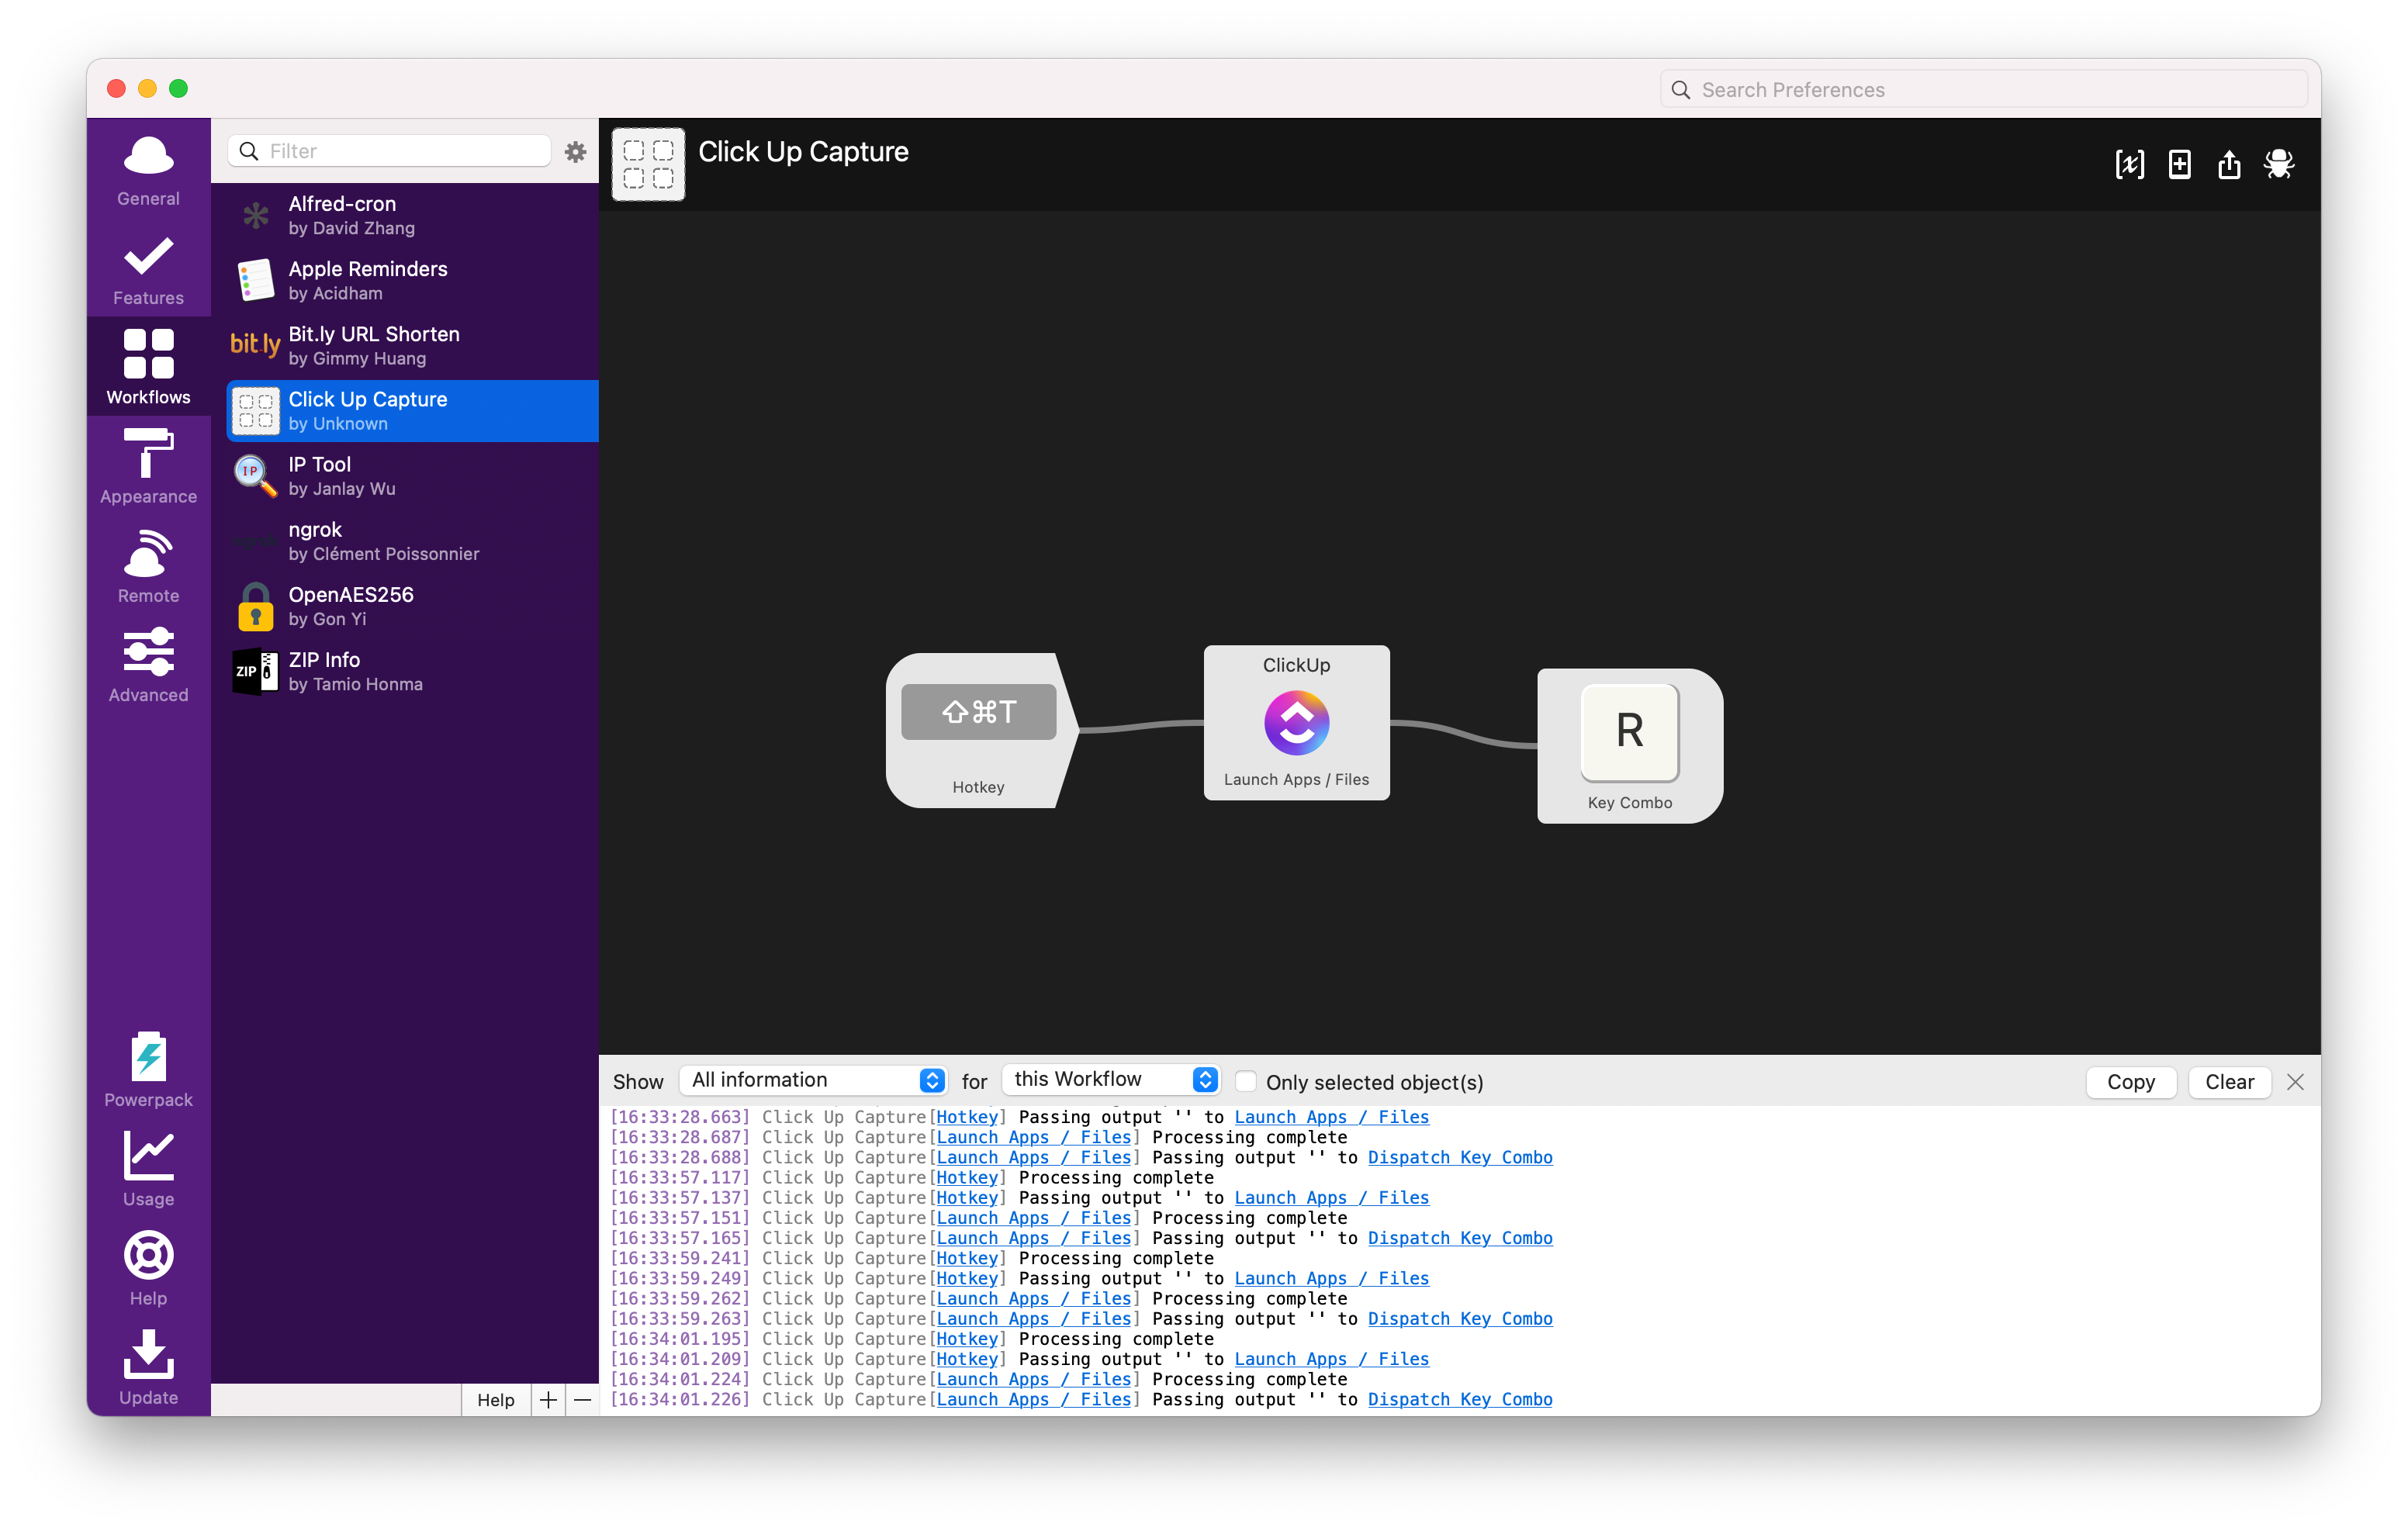Viewport: 2408px width, 1531px height.
Task: Click Launch Apps / Files link at 16:33:57.151
Action: [1033, 1218]
